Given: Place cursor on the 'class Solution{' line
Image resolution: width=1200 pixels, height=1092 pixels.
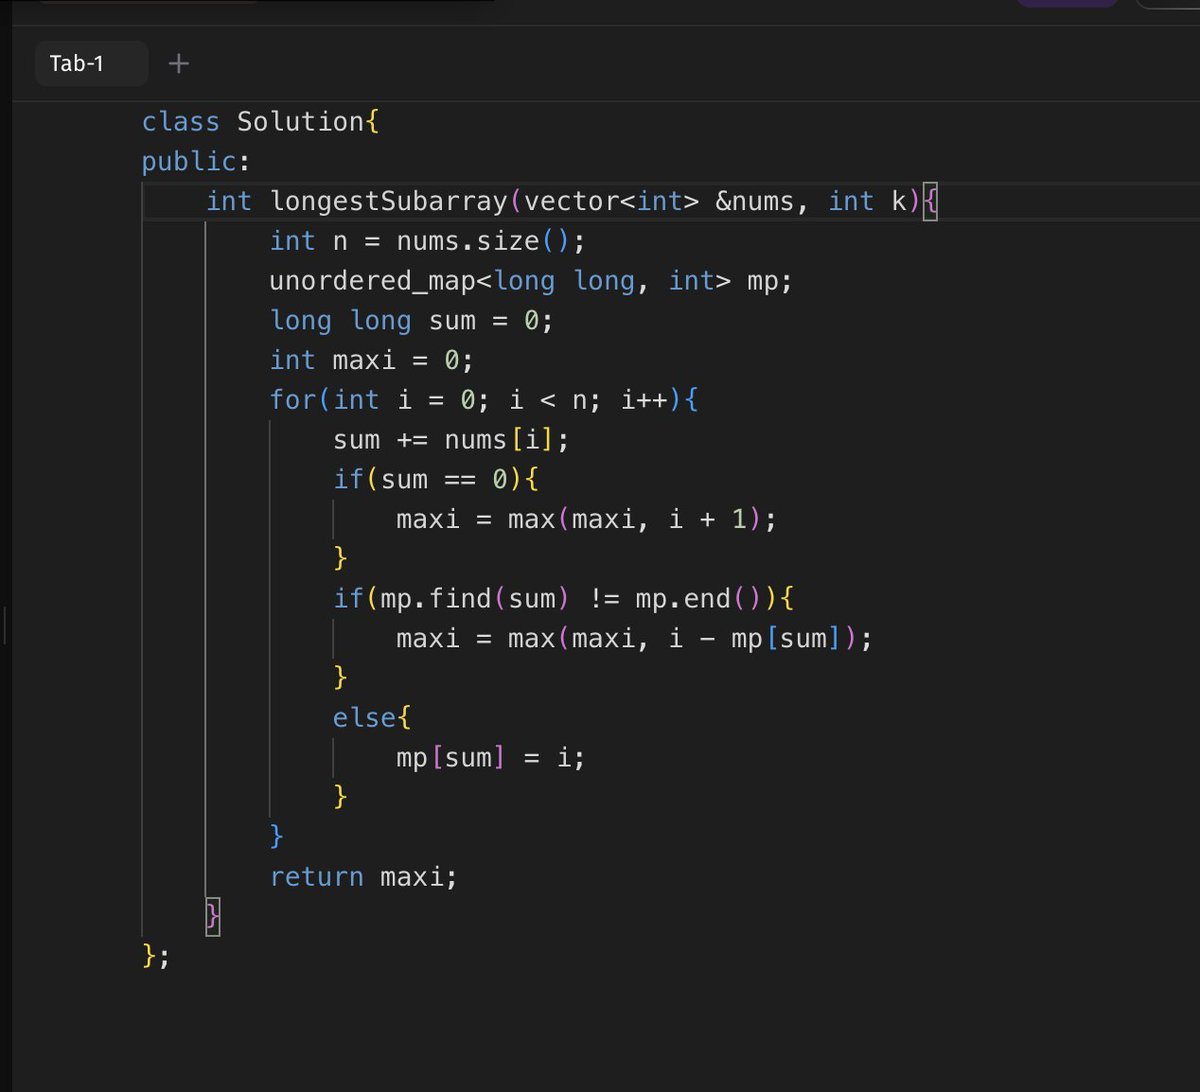Looking at the screenshot, I should 261,122.
